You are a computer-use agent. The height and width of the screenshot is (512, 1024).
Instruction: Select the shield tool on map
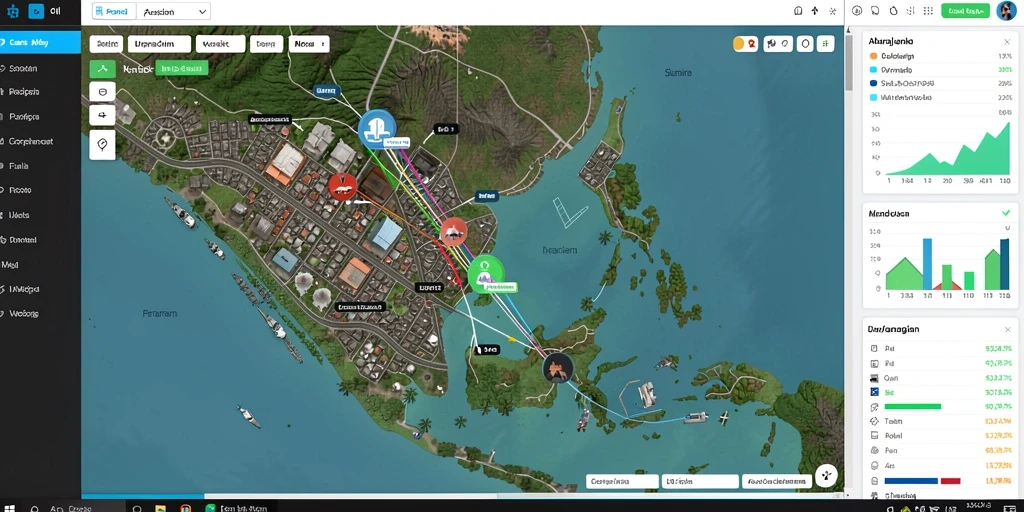103,91
